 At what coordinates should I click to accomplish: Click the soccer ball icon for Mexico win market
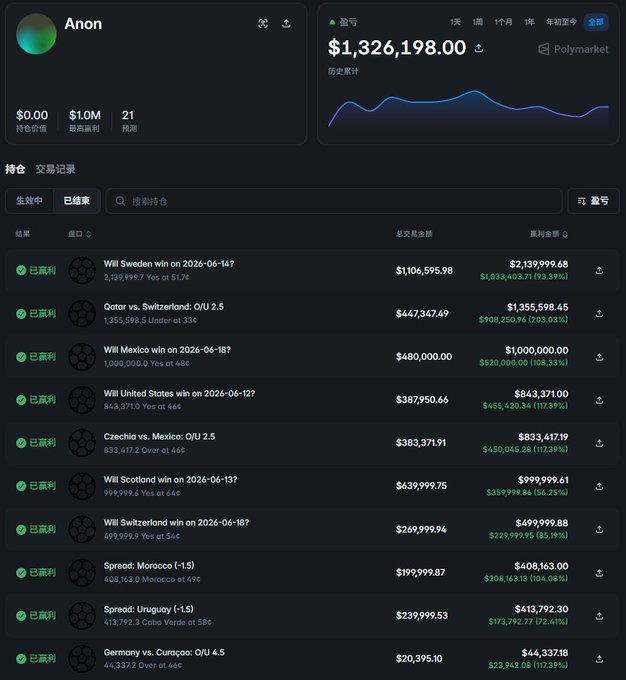[82, 357]
